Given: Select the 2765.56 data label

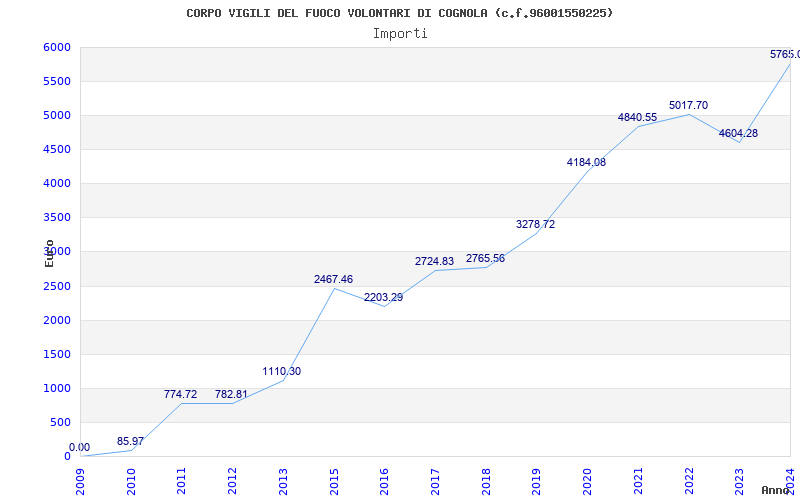Looking at the screenshot, I should (x=485, y=258).
